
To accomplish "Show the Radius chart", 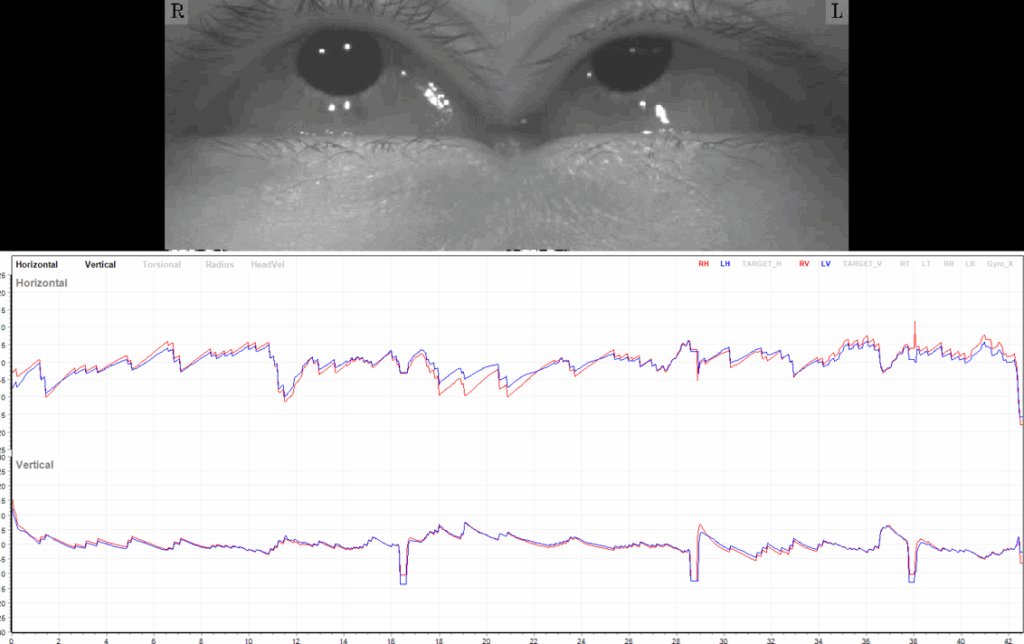I will pyautogui.click(x=221, y=265).
